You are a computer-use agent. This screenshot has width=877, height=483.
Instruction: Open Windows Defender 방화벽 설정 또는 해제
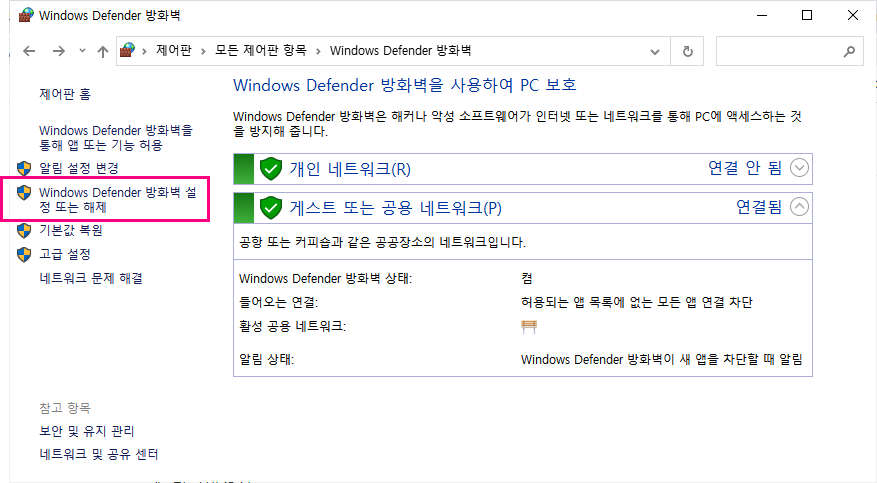[118, 200]
